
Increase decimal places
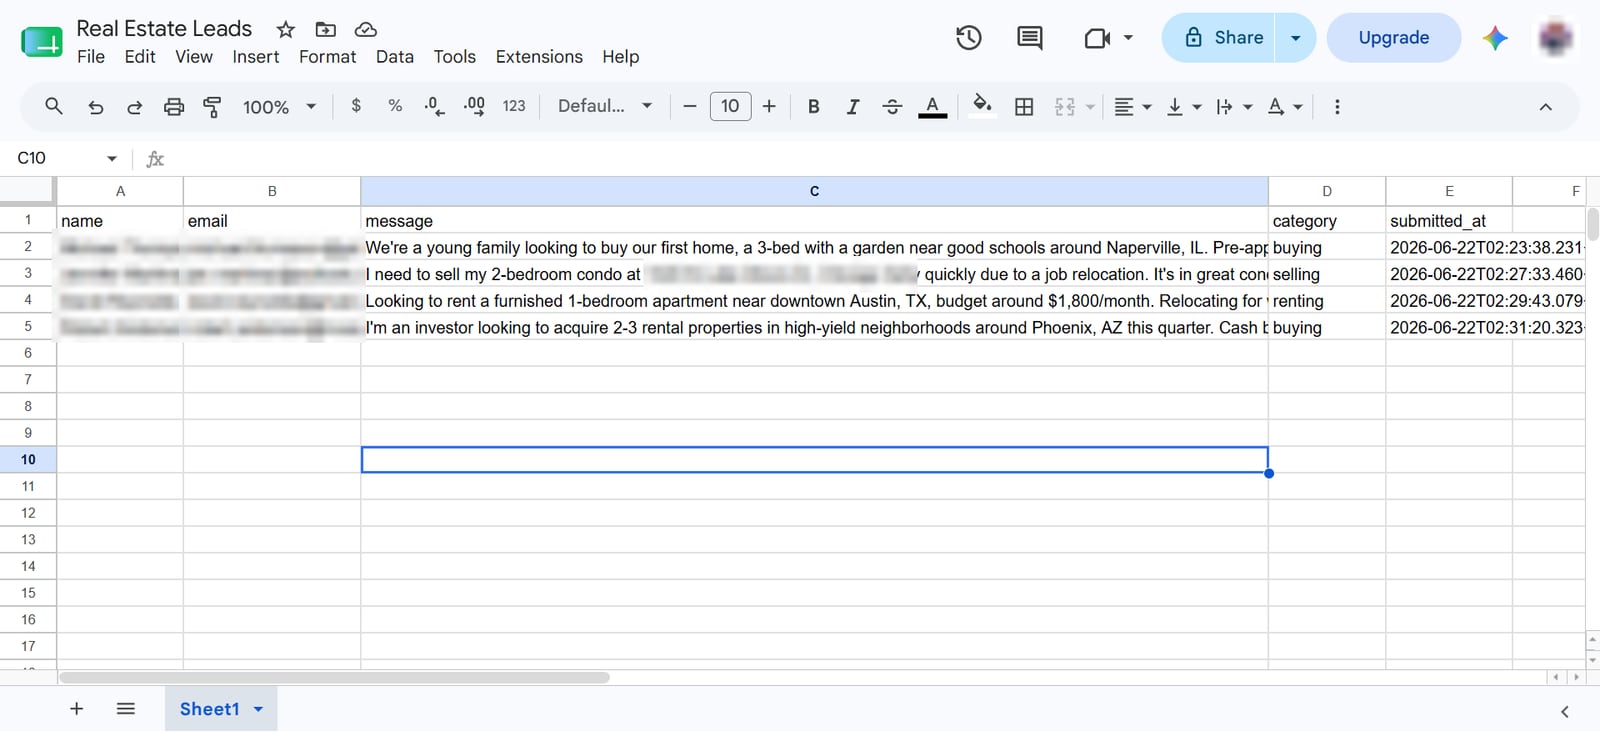point(474,106)
